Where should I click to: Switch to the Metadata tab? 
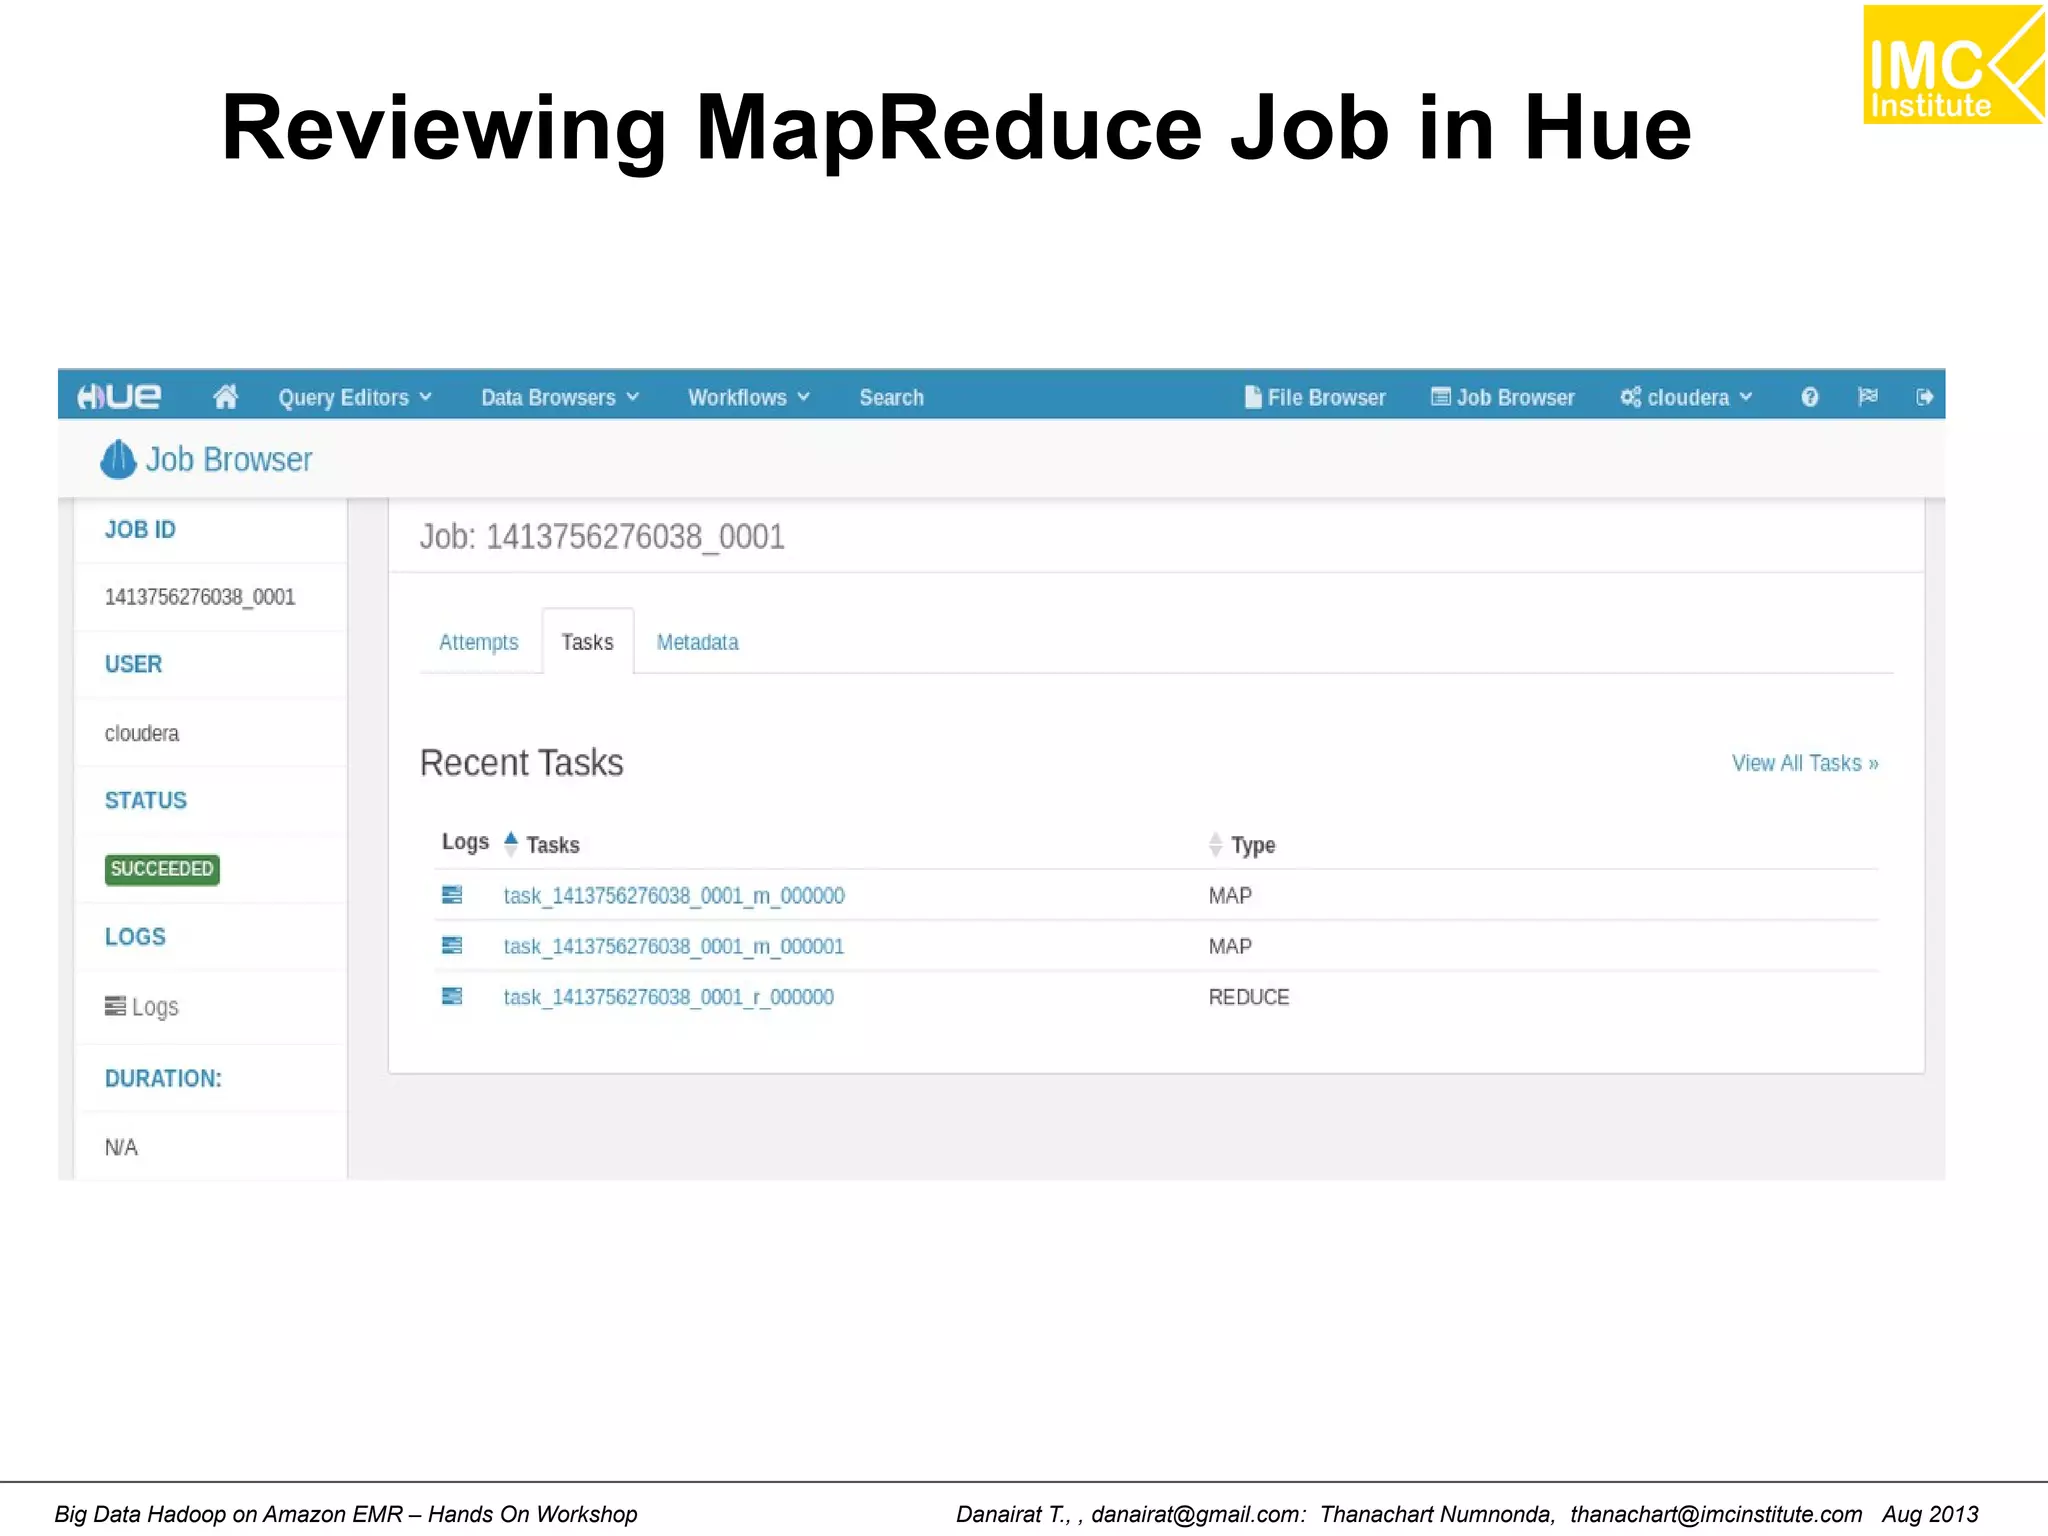coord(697,642)
